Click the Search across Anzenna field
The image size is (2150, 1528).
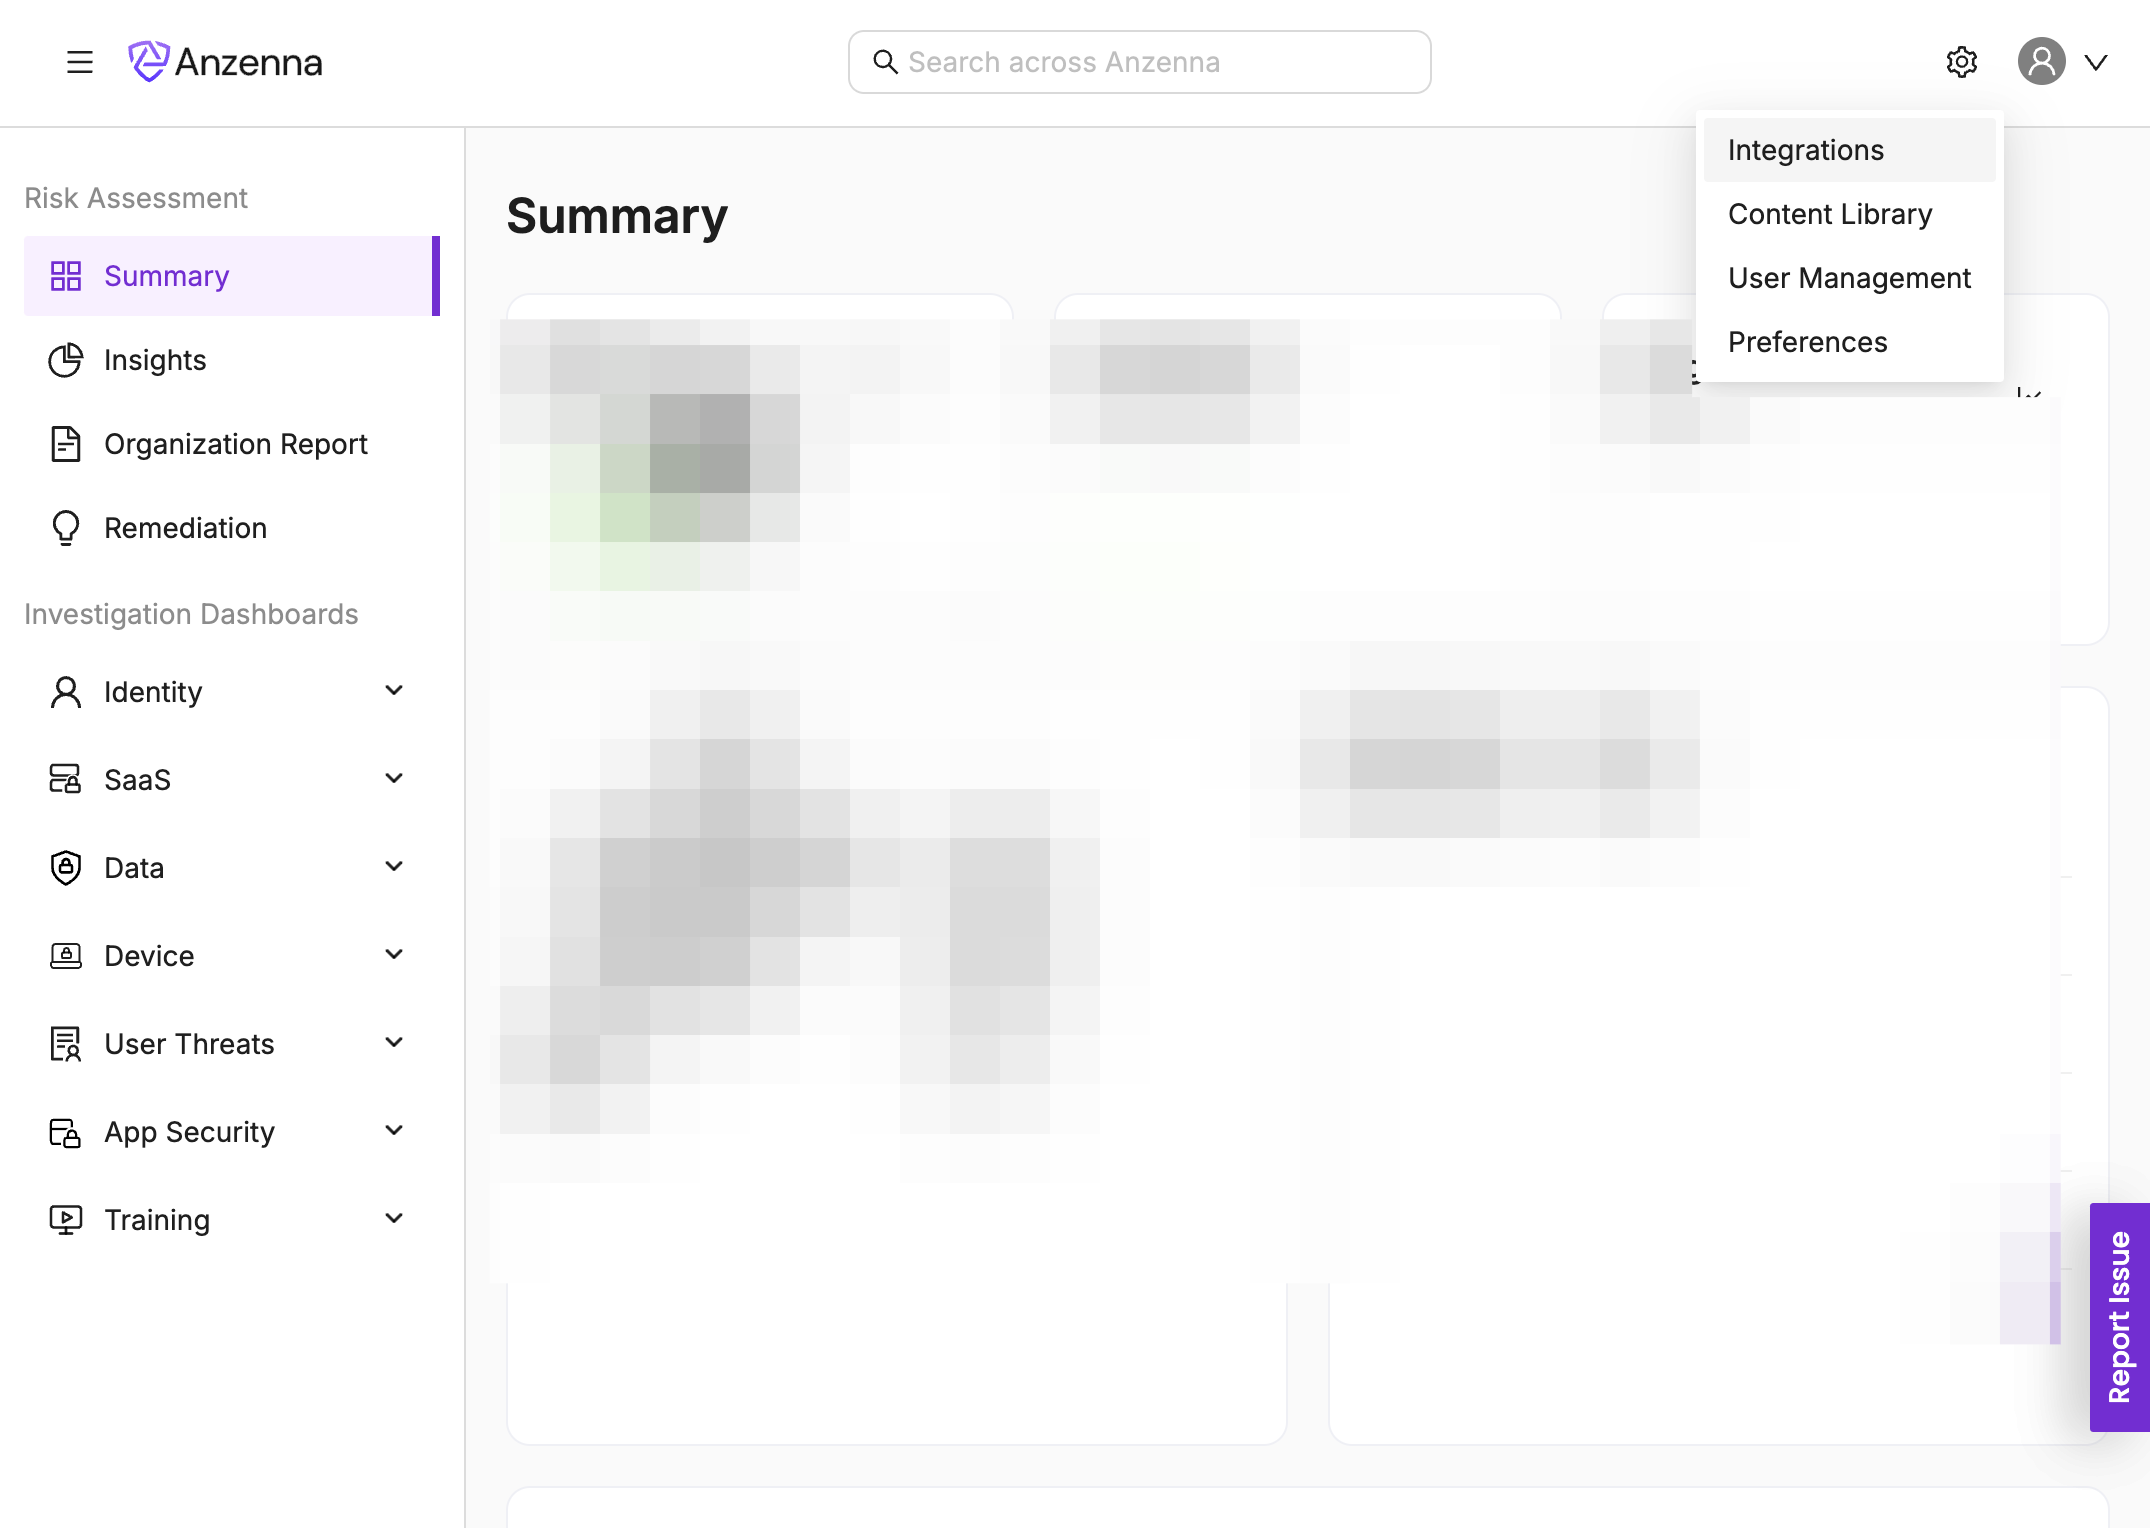click(x=1140, y=62)
